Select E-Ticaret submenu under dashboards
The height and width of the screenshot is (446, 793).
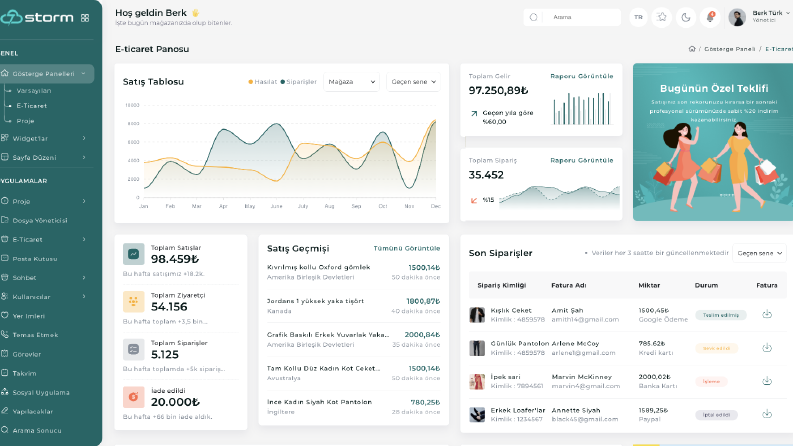click(x=31, y=106)
